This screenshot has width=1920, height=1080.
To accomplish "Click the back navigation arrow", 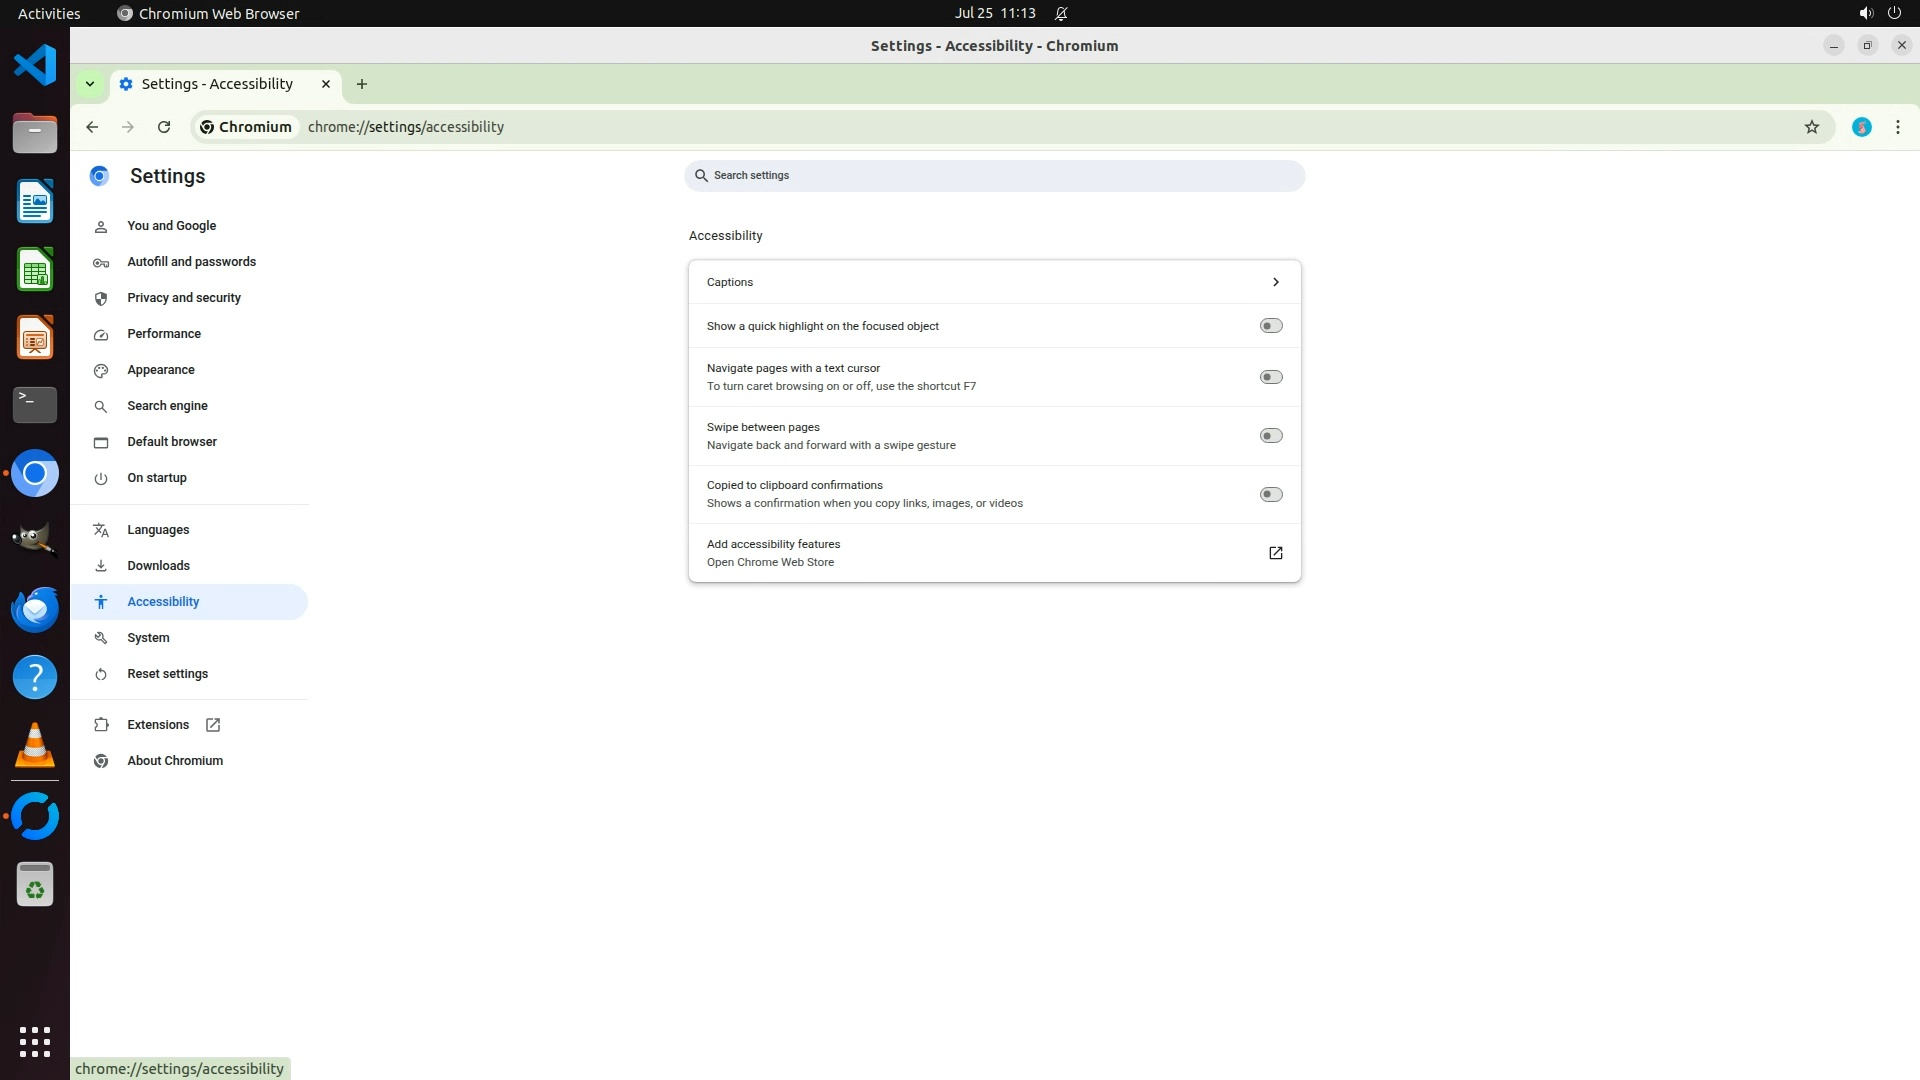I will click(92, 127).
